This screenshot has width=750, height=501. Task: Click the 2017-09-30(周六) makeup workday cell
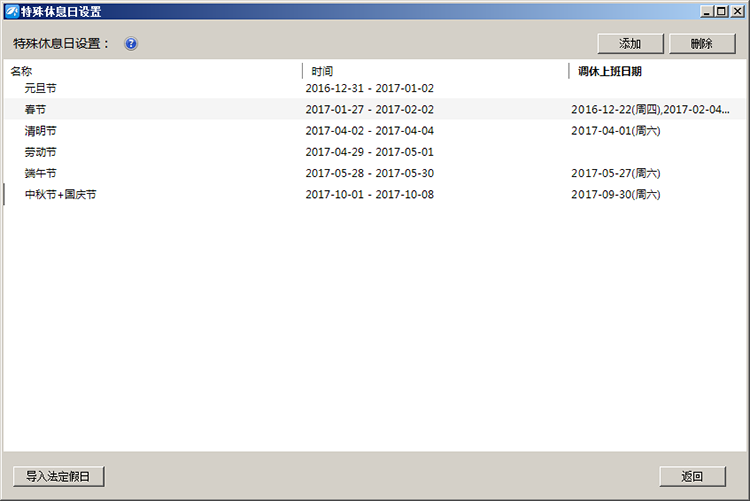[x=615, y=194]
